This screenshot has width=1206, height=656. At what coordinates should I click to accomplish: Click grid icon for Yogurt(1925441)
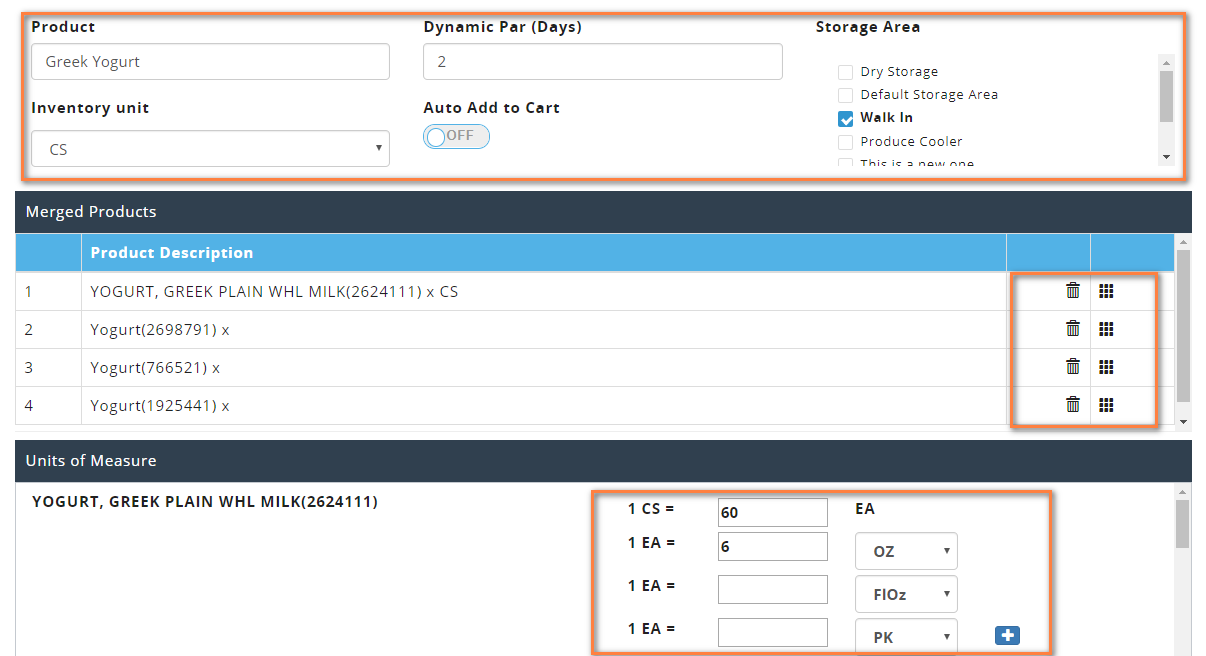1106,405
